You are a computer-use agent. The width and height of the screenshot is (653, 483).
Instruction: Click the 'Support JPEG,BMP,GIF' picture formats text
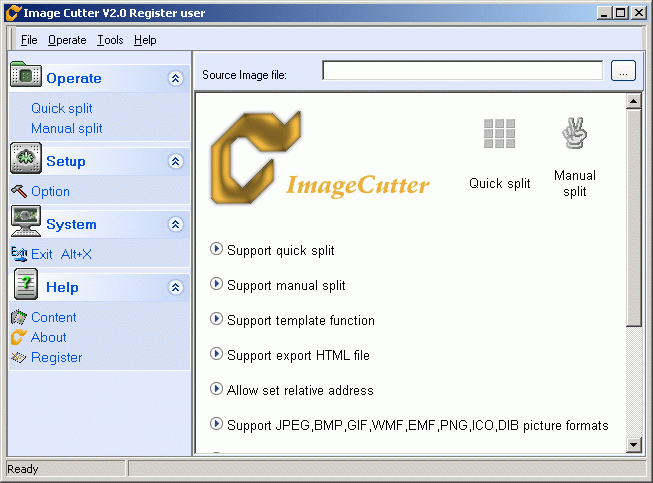(418, 426)
